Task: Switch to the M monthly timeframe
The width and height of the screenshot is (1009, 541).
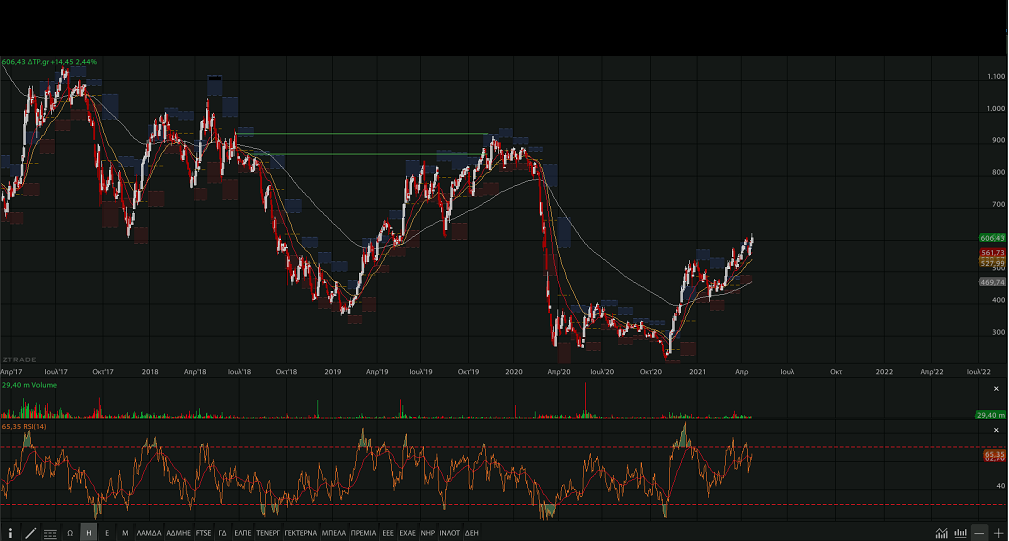Action: (x=125, y=533)
